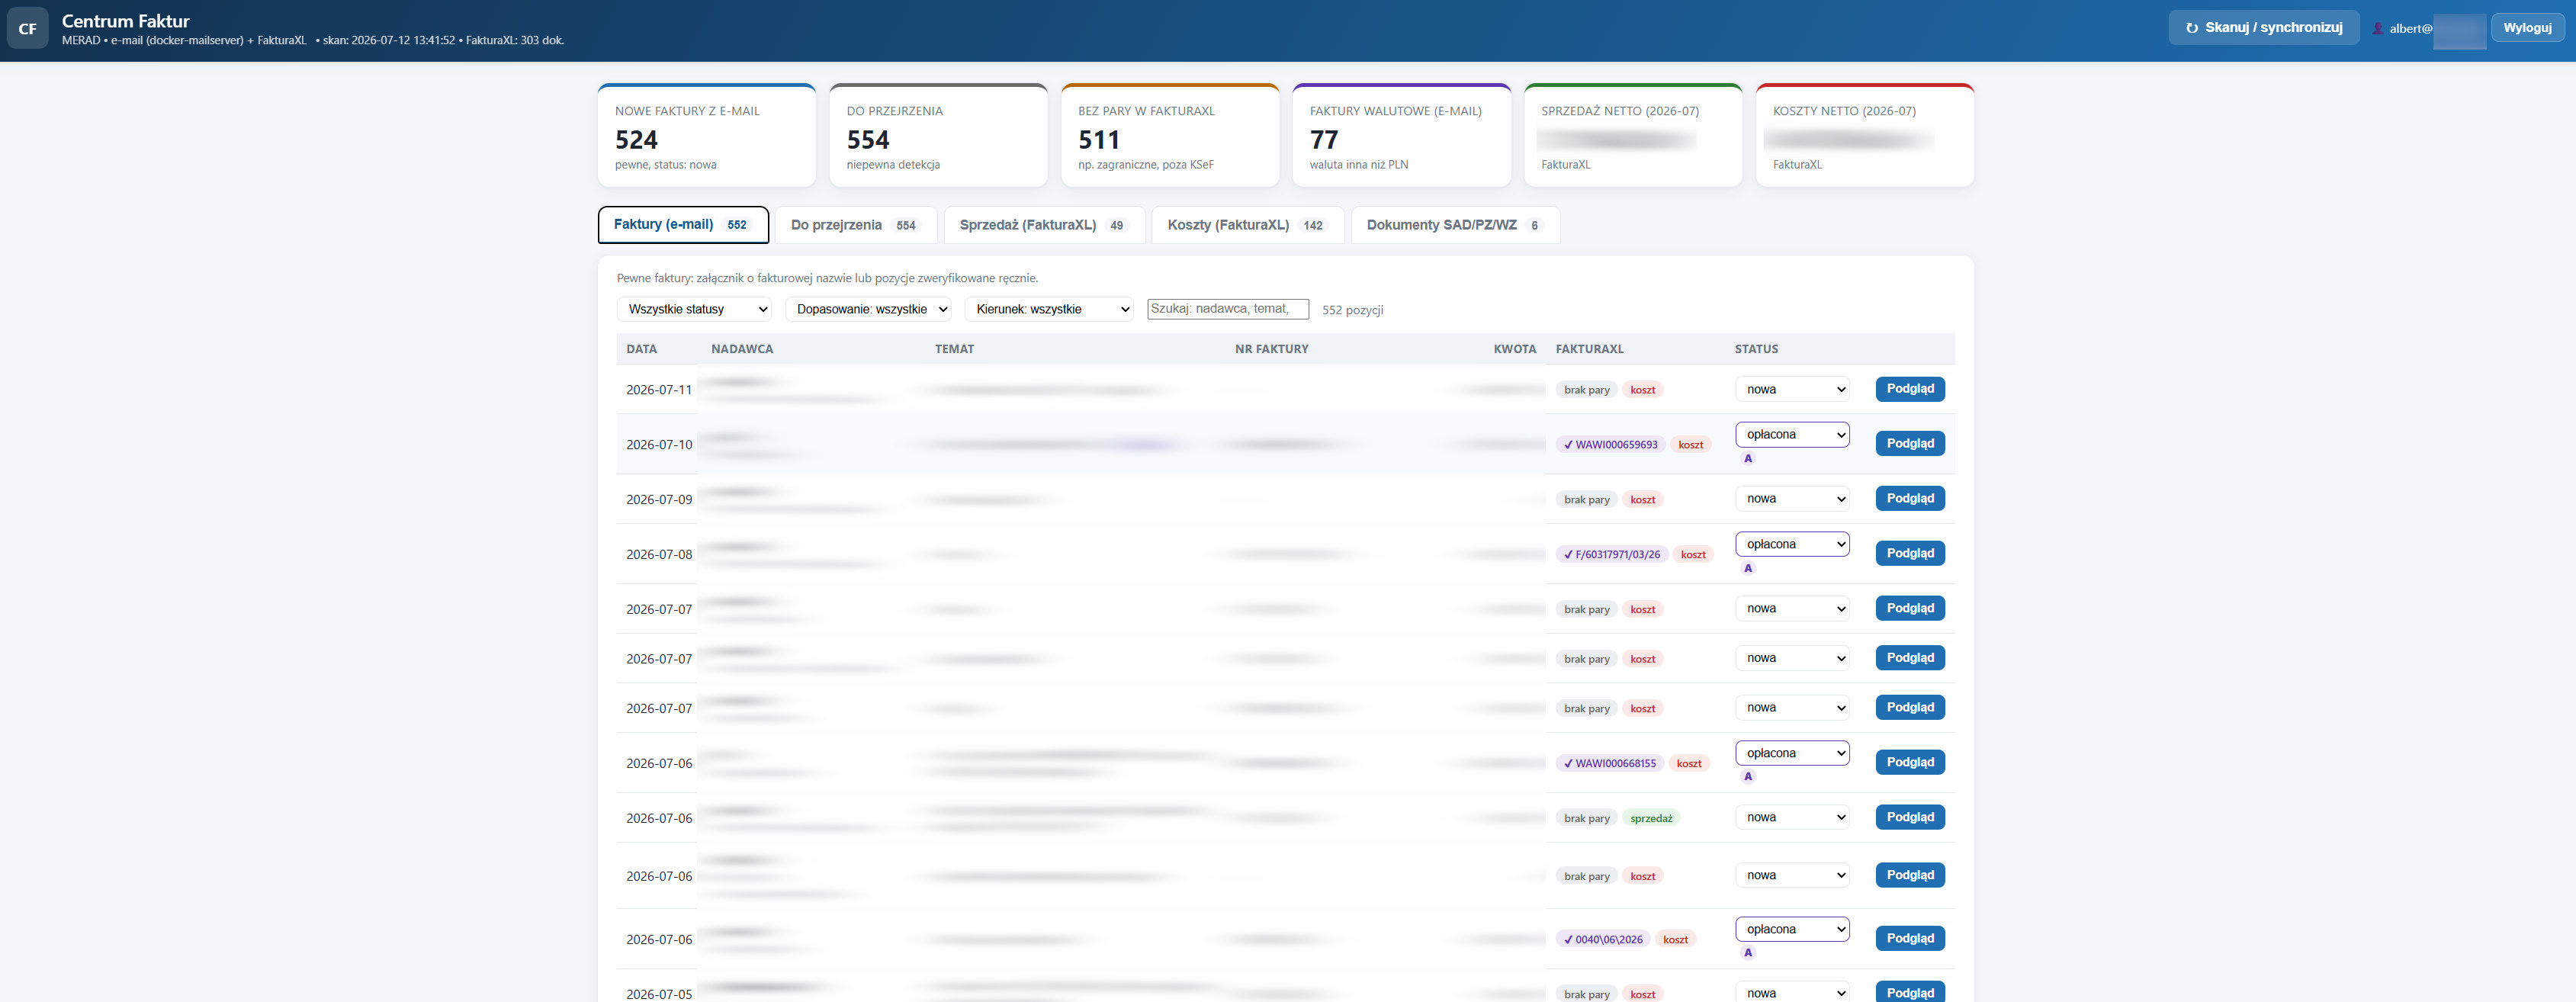
Task: Open the Faktury (e-mail) tab
Action: [x=683, y=225]
